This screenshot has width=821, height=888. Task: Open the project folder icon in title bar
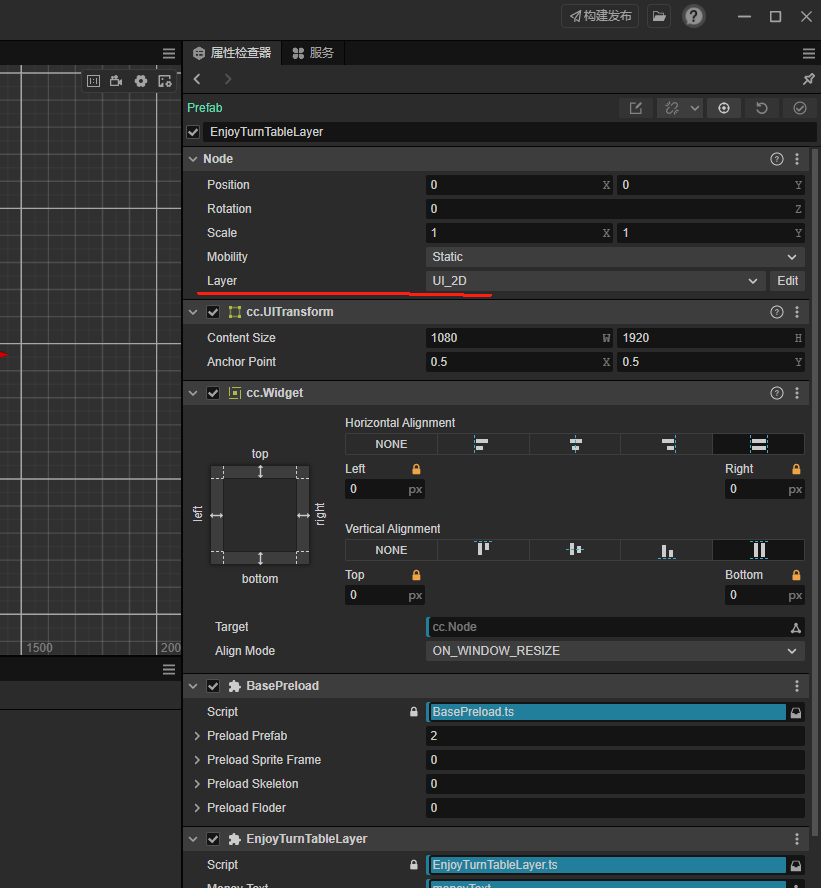[x=658, y=16]
